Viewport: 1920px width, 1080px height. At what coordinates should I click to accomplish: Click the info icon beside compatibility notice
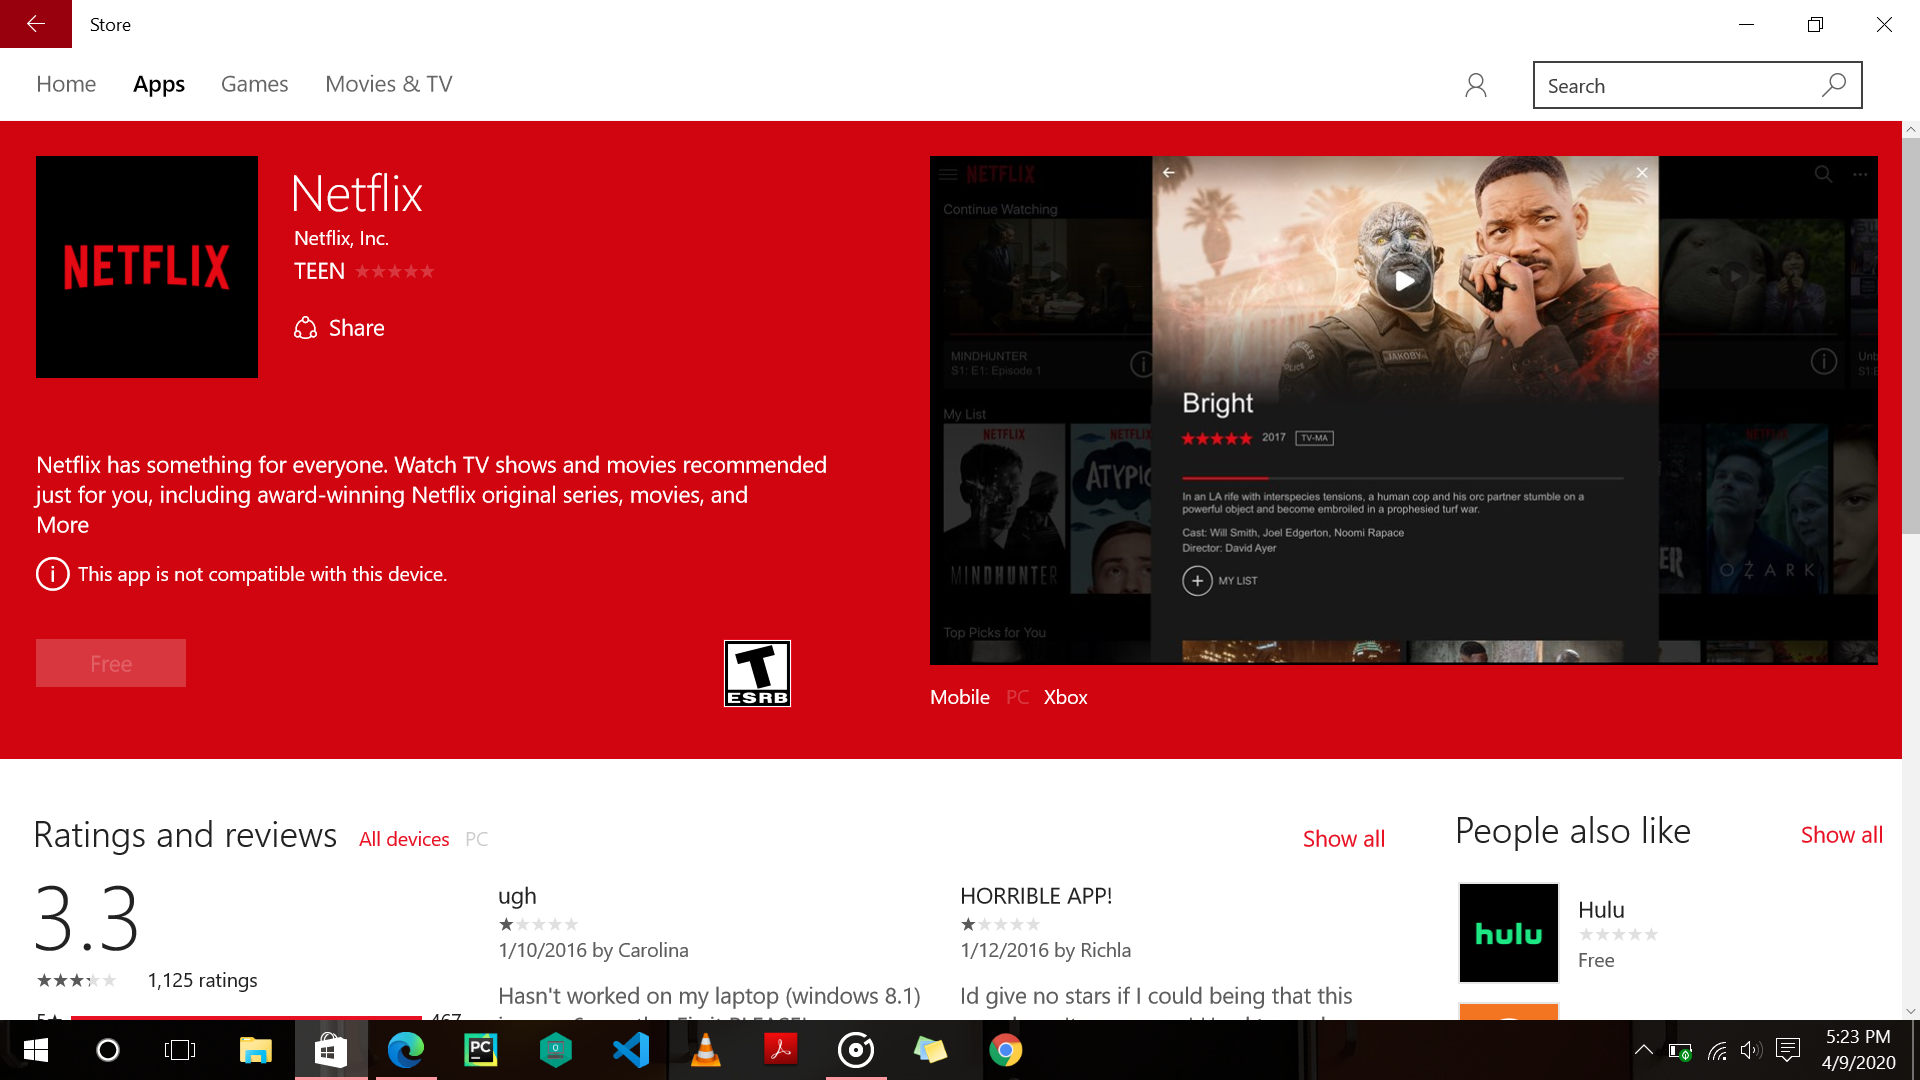[x=52, y=574]
